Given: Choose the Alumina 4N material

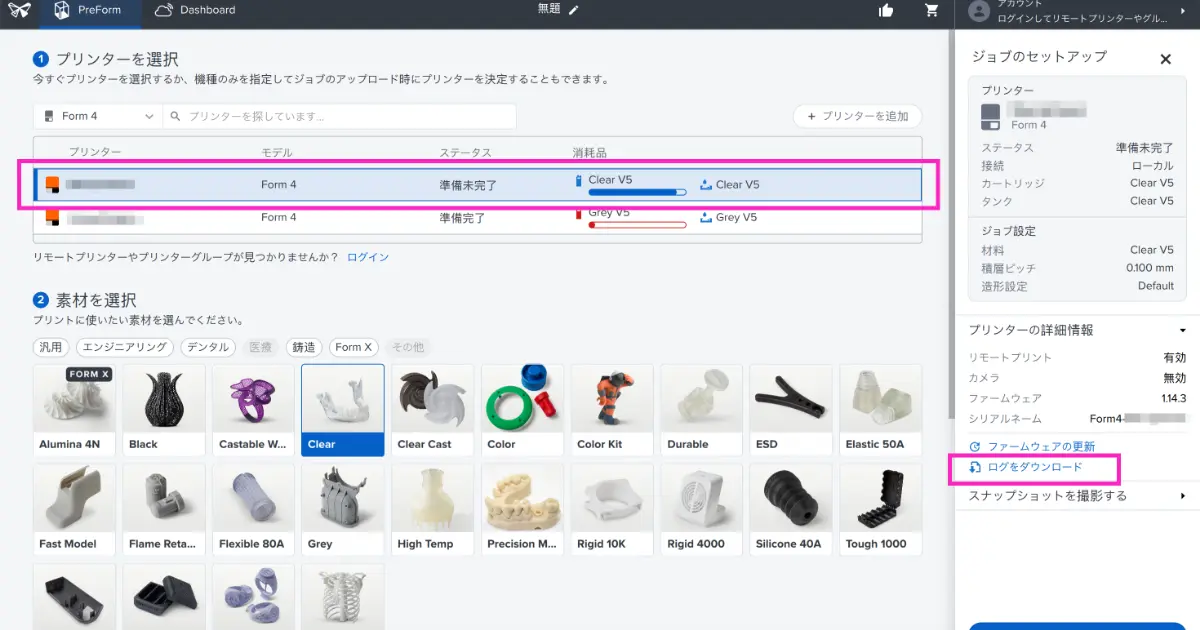Looking at the screenshot, I should click(x=75, y=410).
